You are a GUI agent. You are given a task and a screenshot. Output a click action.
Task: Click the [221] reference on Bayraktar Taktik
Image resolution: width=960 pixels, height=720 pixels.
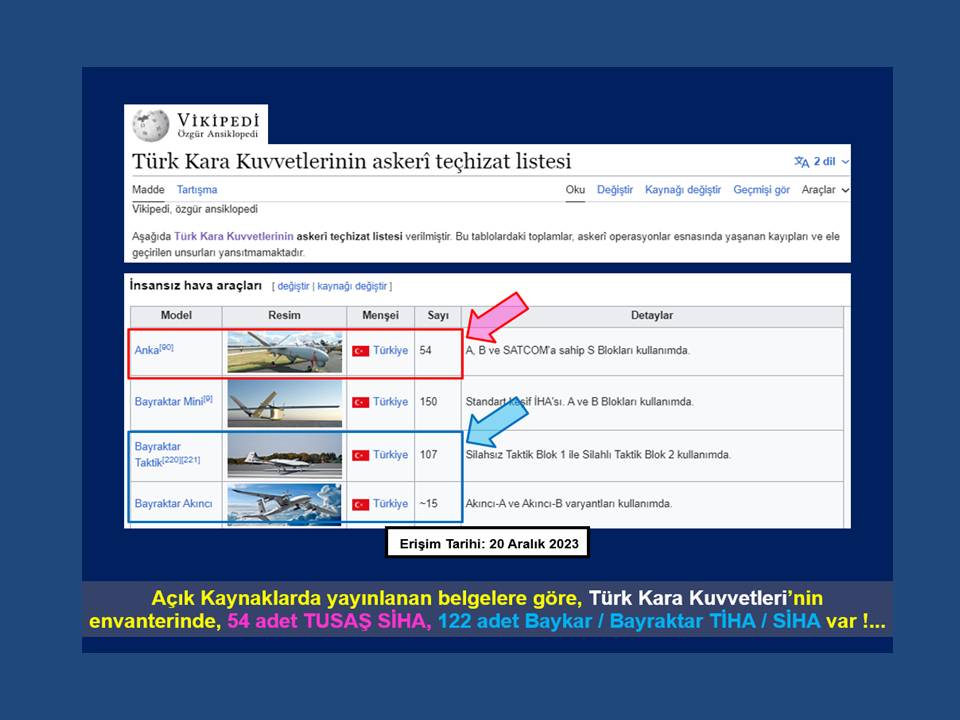point(190,459)
